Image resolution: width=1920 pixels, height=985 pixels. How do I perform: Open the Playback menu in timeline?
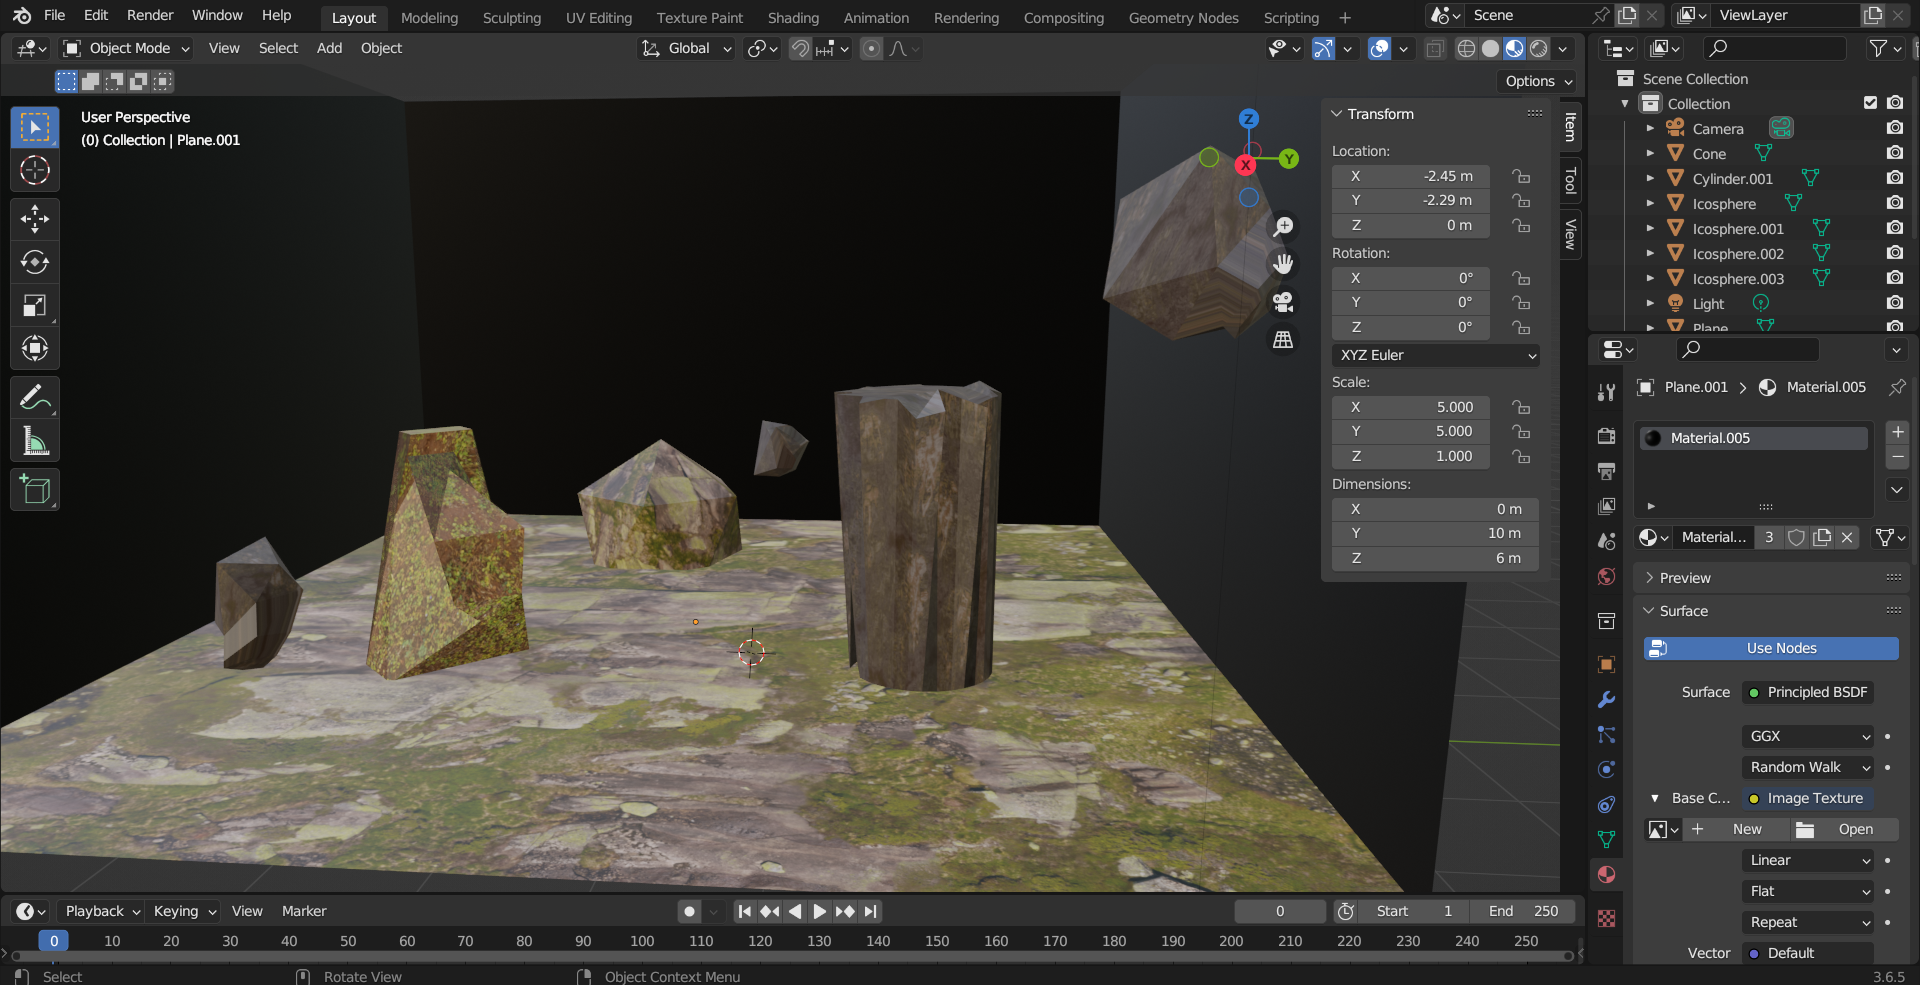pyautogui.click(x=103, y=911)
